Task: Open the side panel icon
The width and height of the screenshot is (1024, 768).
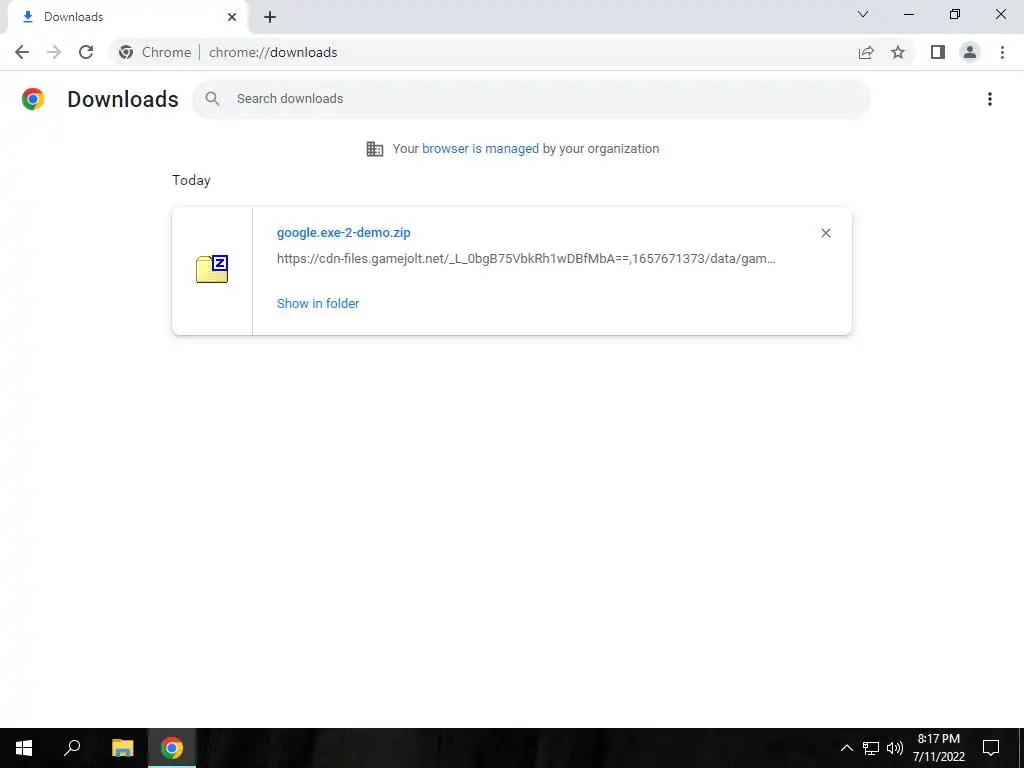Action: [938, 52]
